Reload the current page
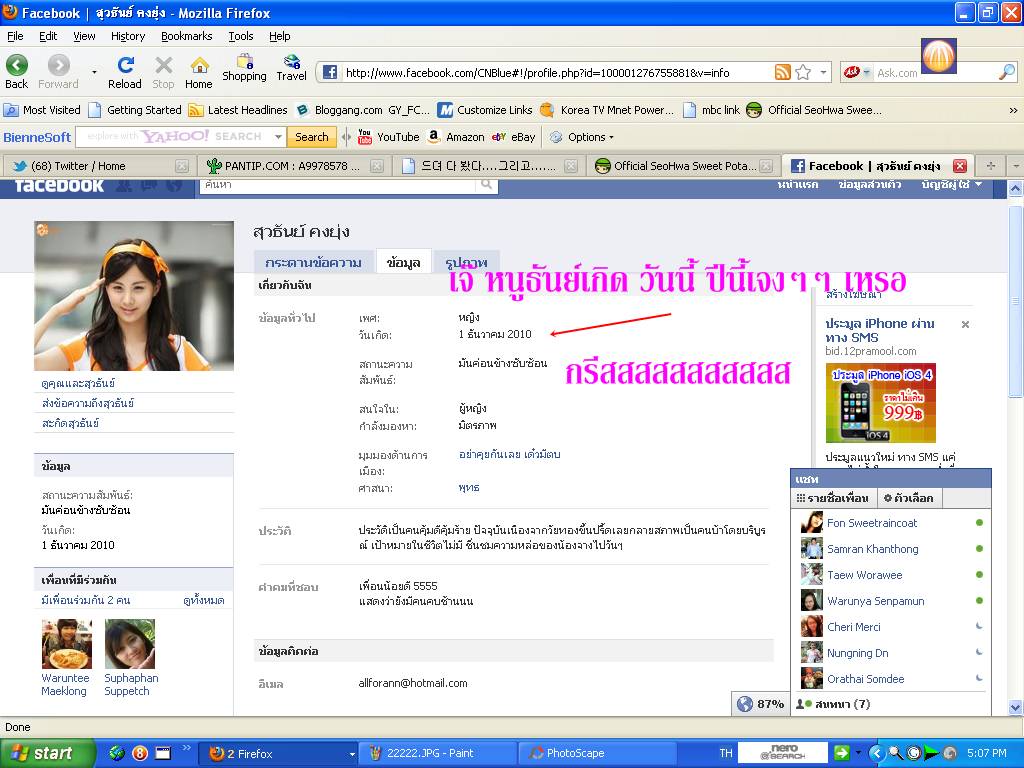 click(x=125, y=65)
